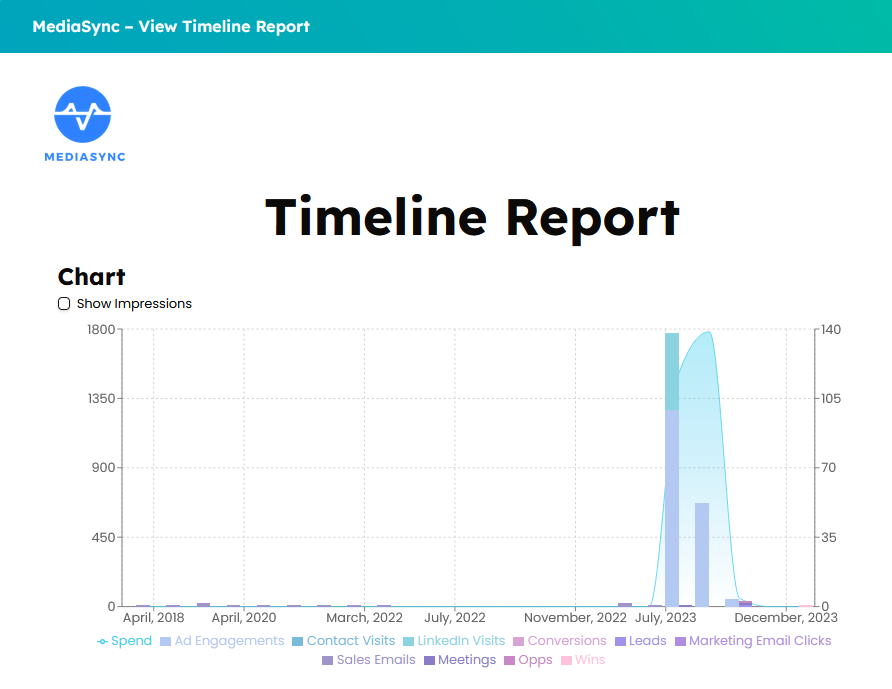Click the 'July, 2022' axis label
The image size is (892, 689).
(455, 618)
